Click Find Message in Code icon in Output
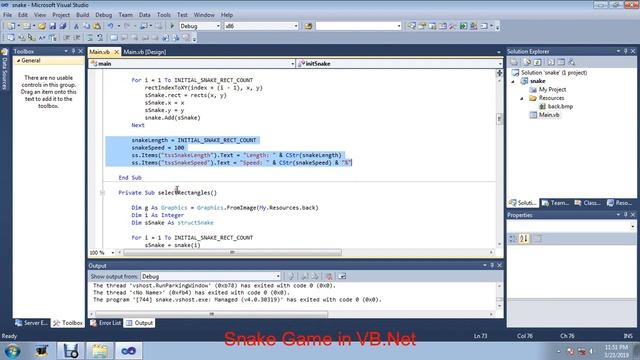The image size is (640, 360). [291, 276]
